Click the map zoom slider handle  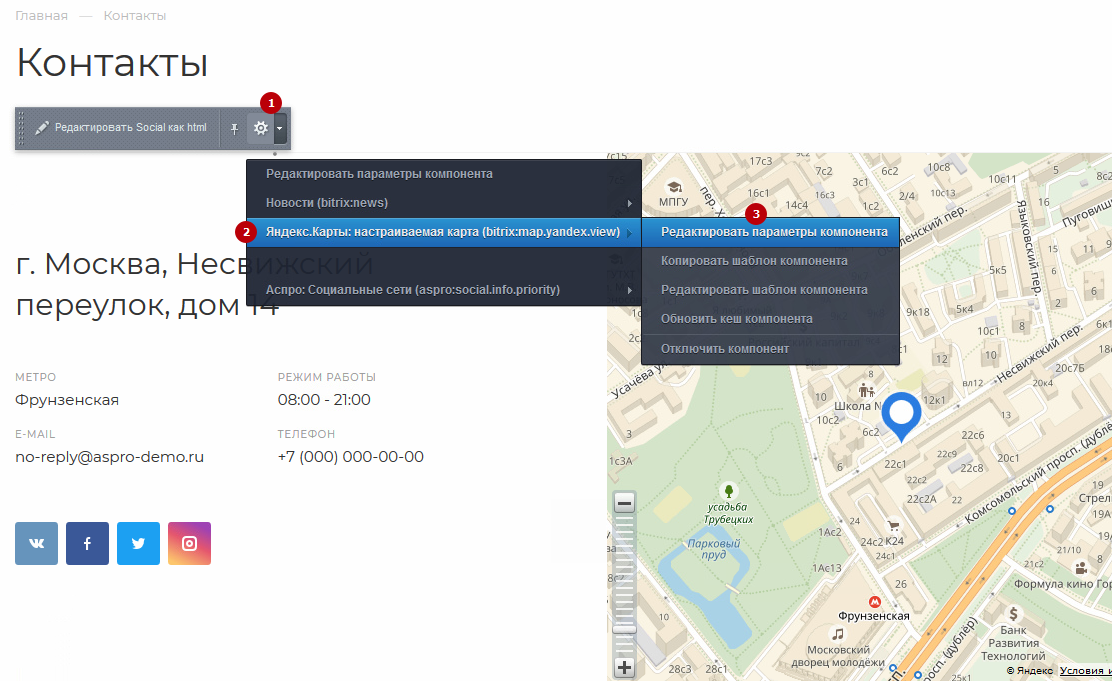pos(624,629)
